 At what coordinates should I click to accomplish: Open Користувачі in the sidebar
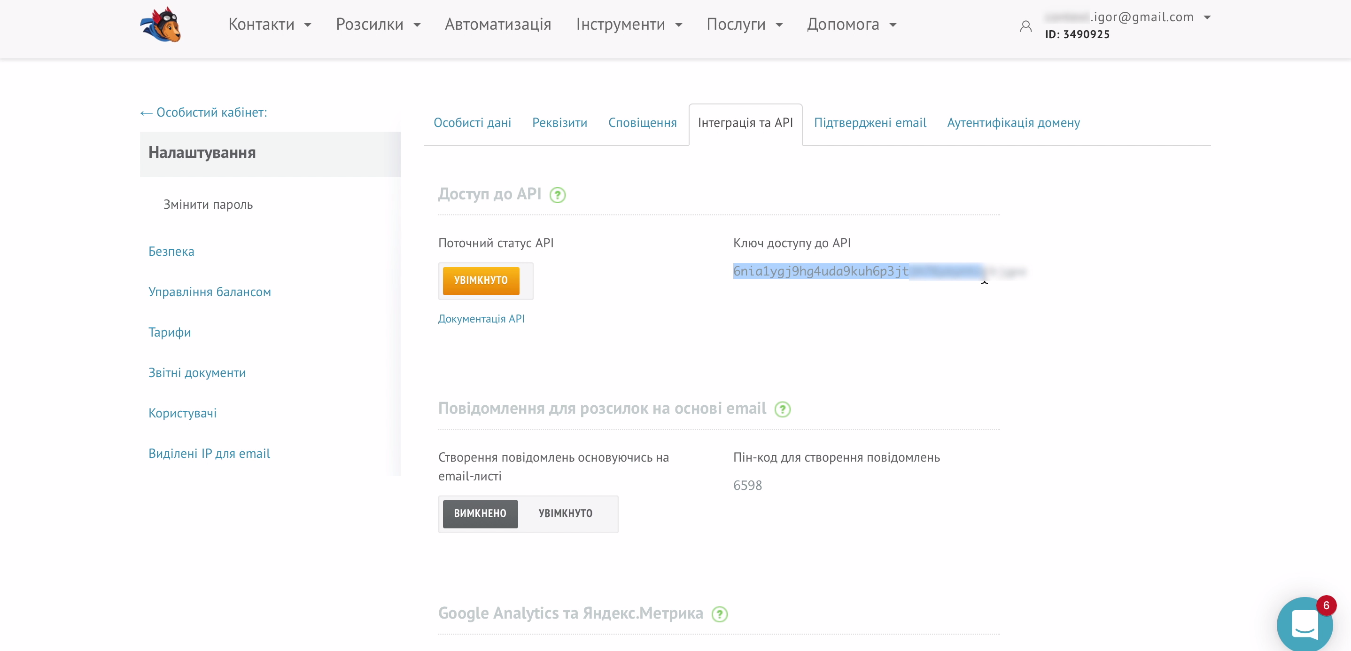(x=182, y=413)
